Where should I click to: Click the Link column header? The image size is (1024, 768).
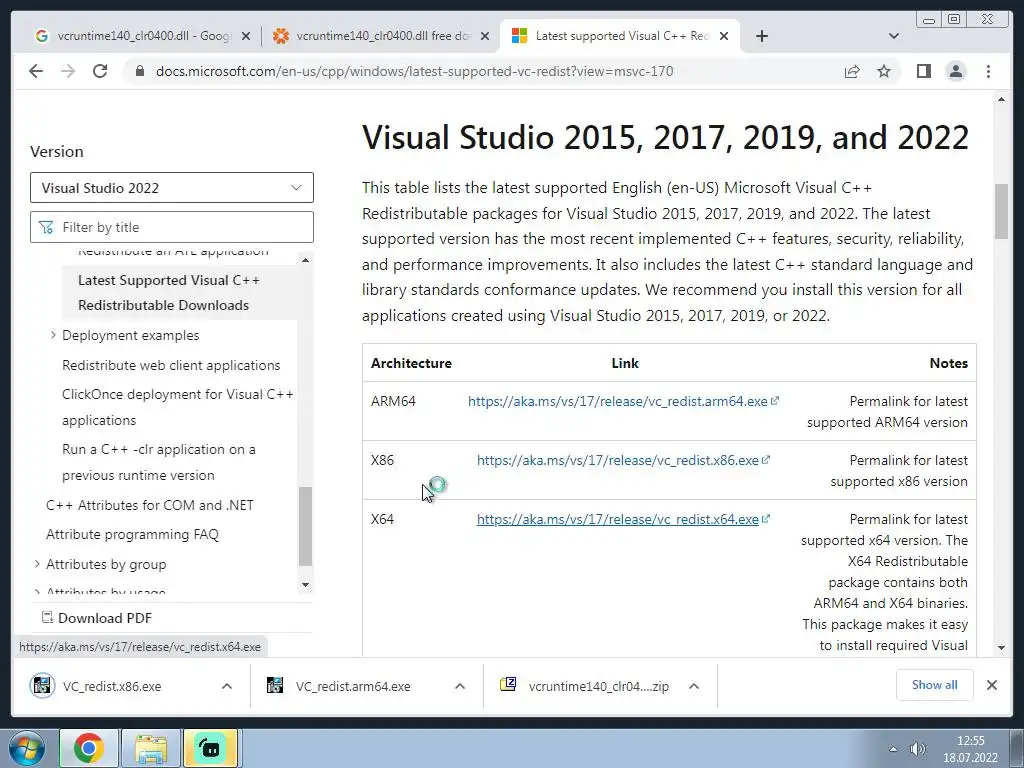click(624, 363)
